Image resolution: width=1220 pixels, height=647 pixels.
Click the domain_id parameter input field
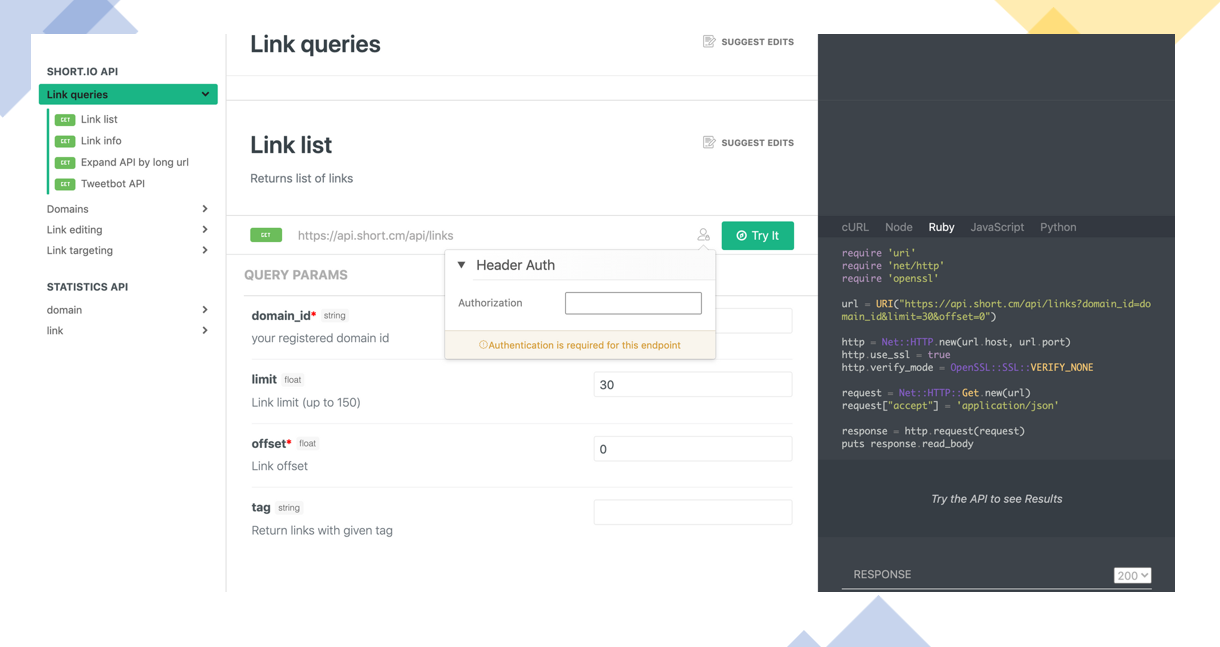coord(754,321)
